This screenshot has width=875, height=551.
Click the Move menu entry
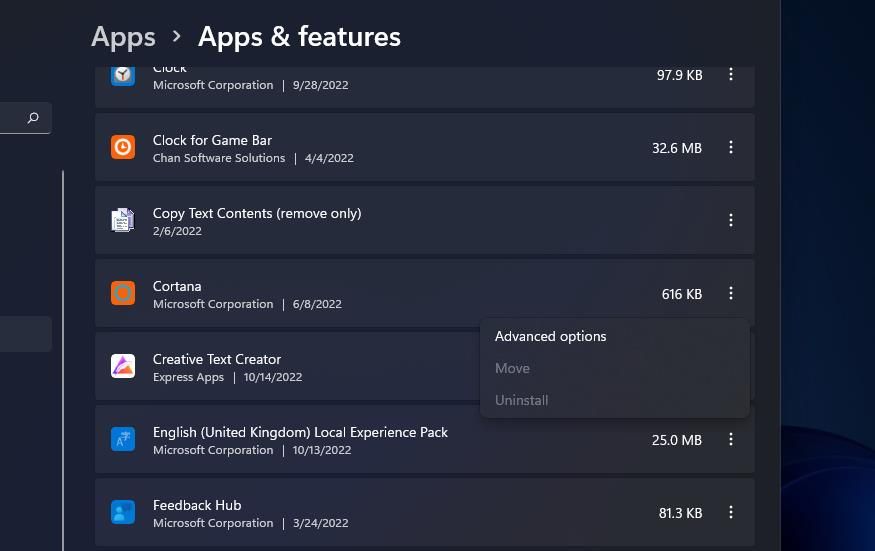tap(512, 369)
